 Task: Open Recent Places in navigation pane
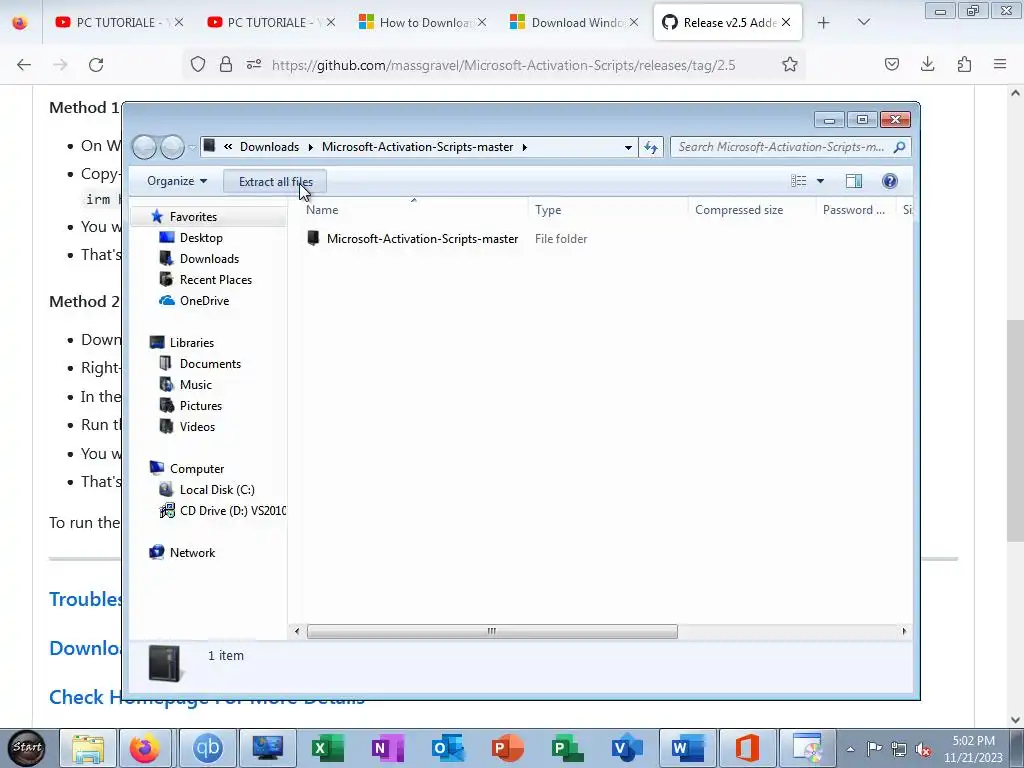[x=216, y=280]
